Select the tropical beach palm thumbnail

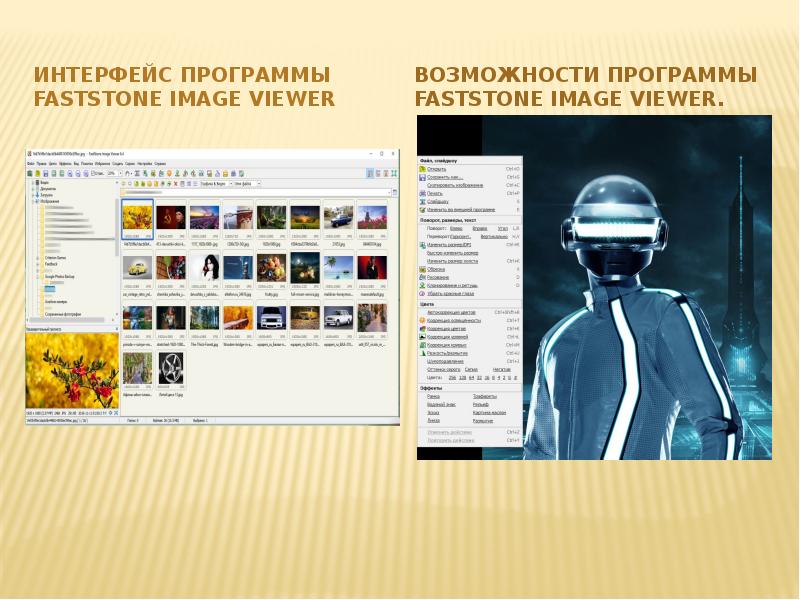click(x=338, y=268)
